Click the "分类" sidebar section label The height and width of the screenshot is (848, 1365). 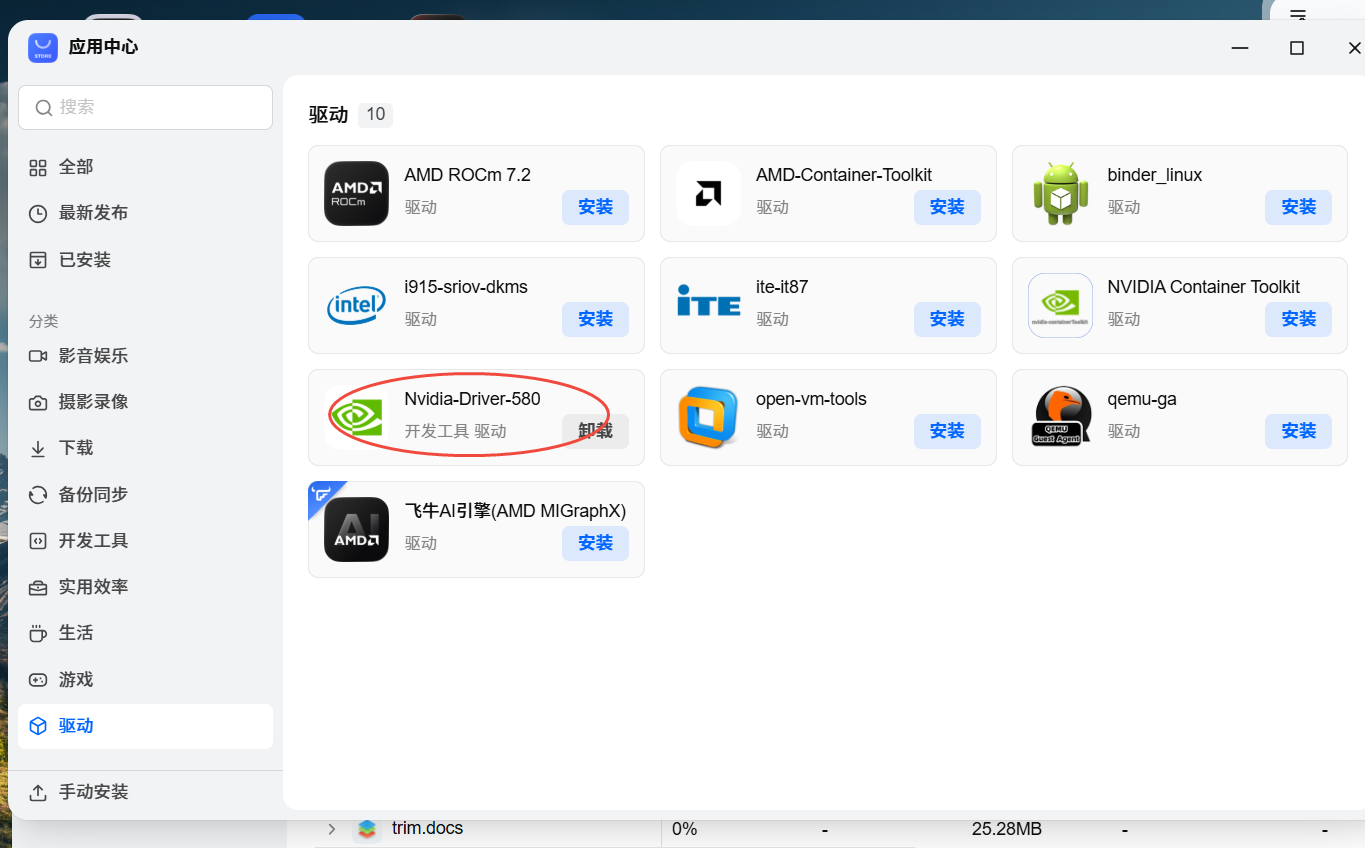pyautogui.click(x=44, y=321)
